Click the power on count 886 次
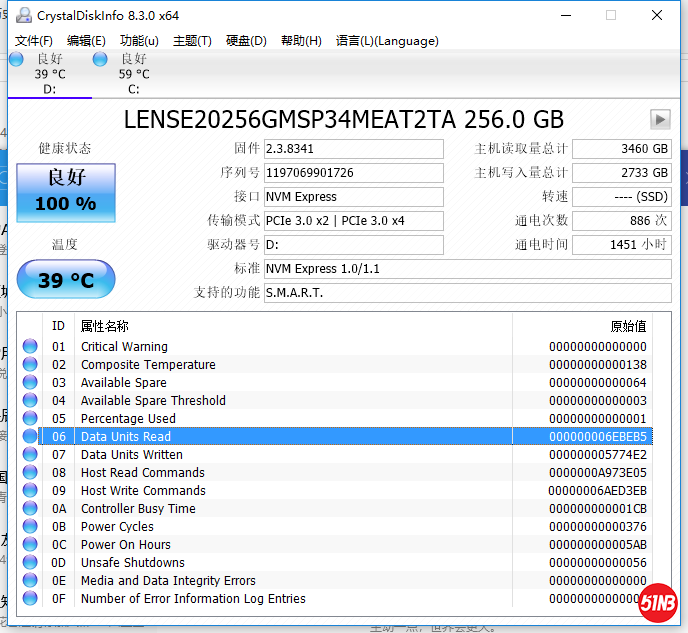This screenshot has width=688, height=633. 622,221
